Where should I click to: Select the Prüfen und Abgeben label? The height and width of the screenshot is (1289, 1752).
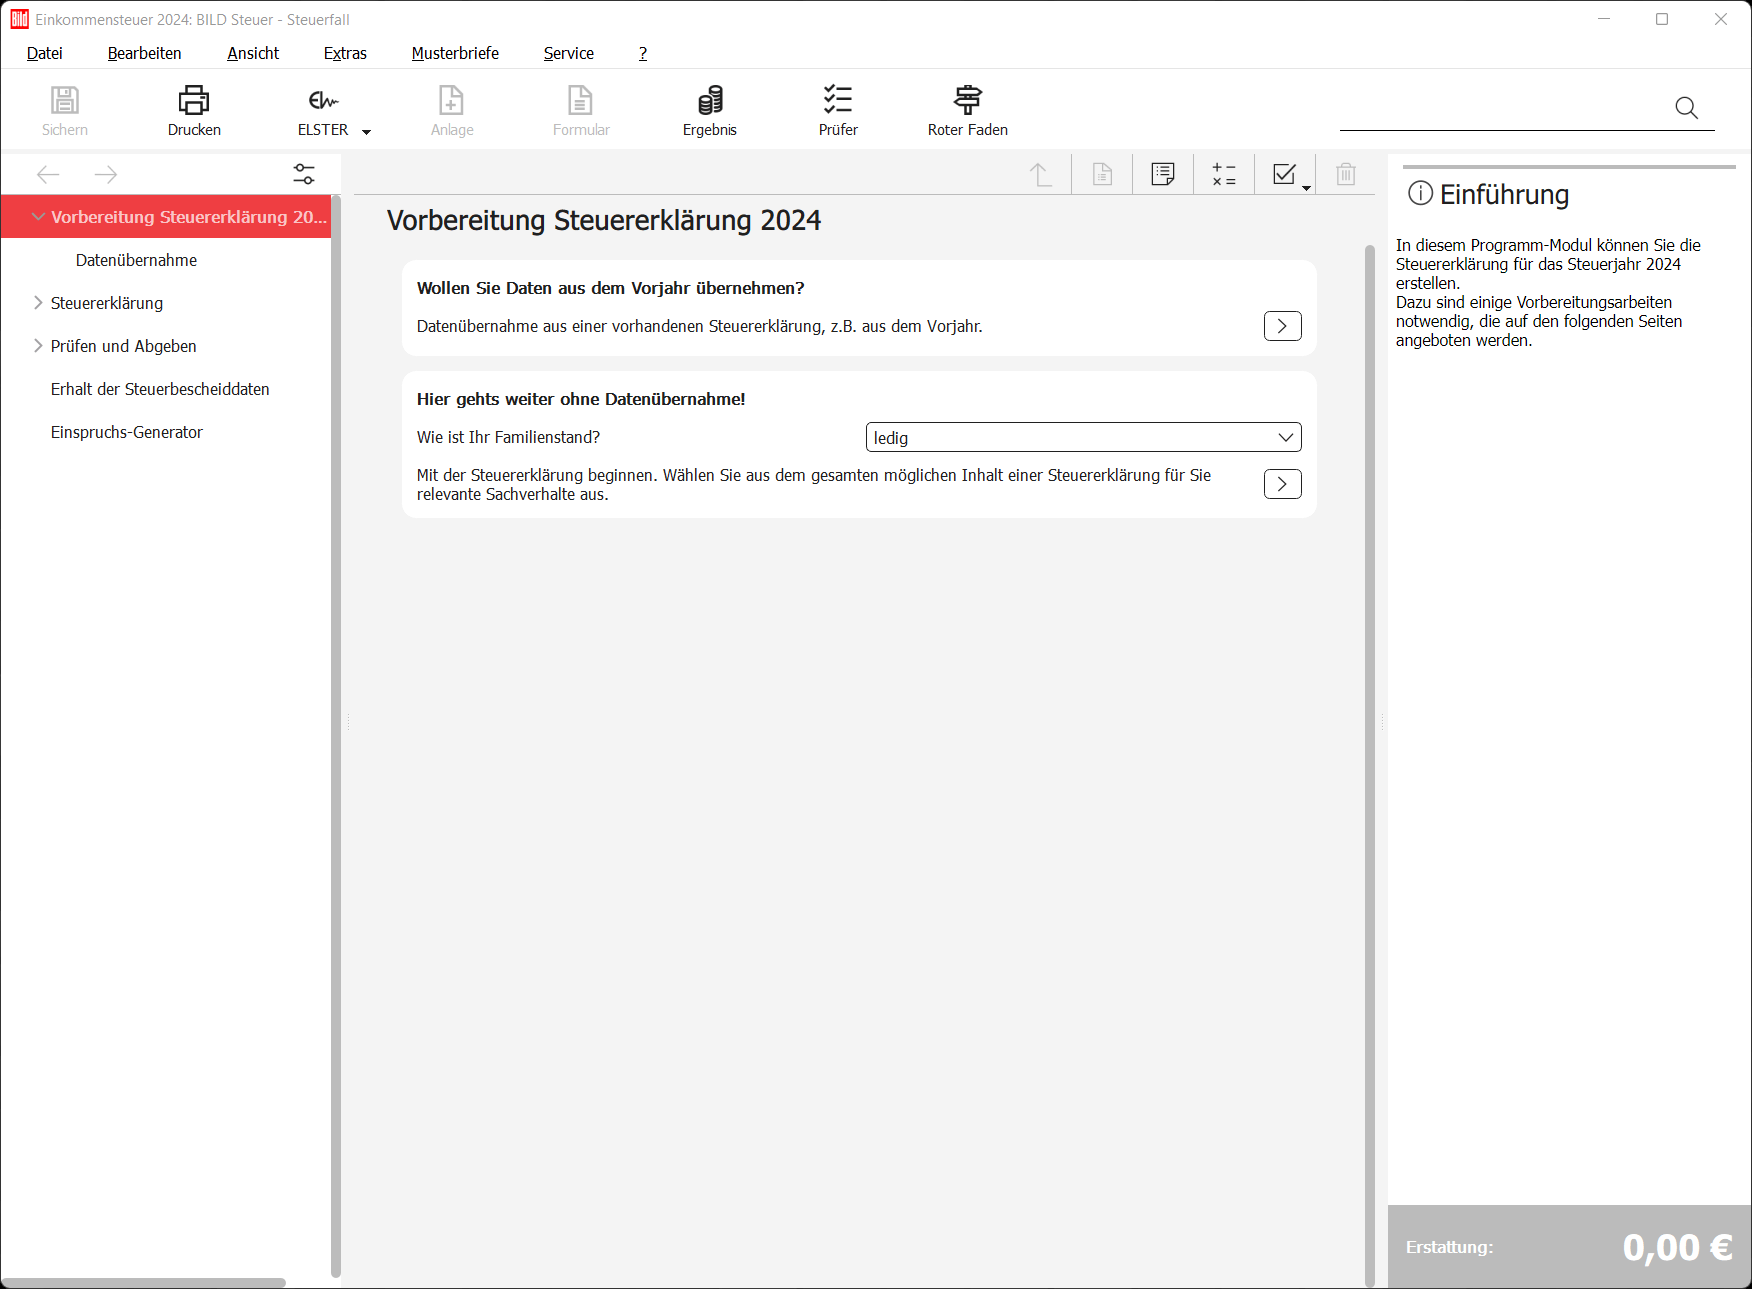(124, 346)
